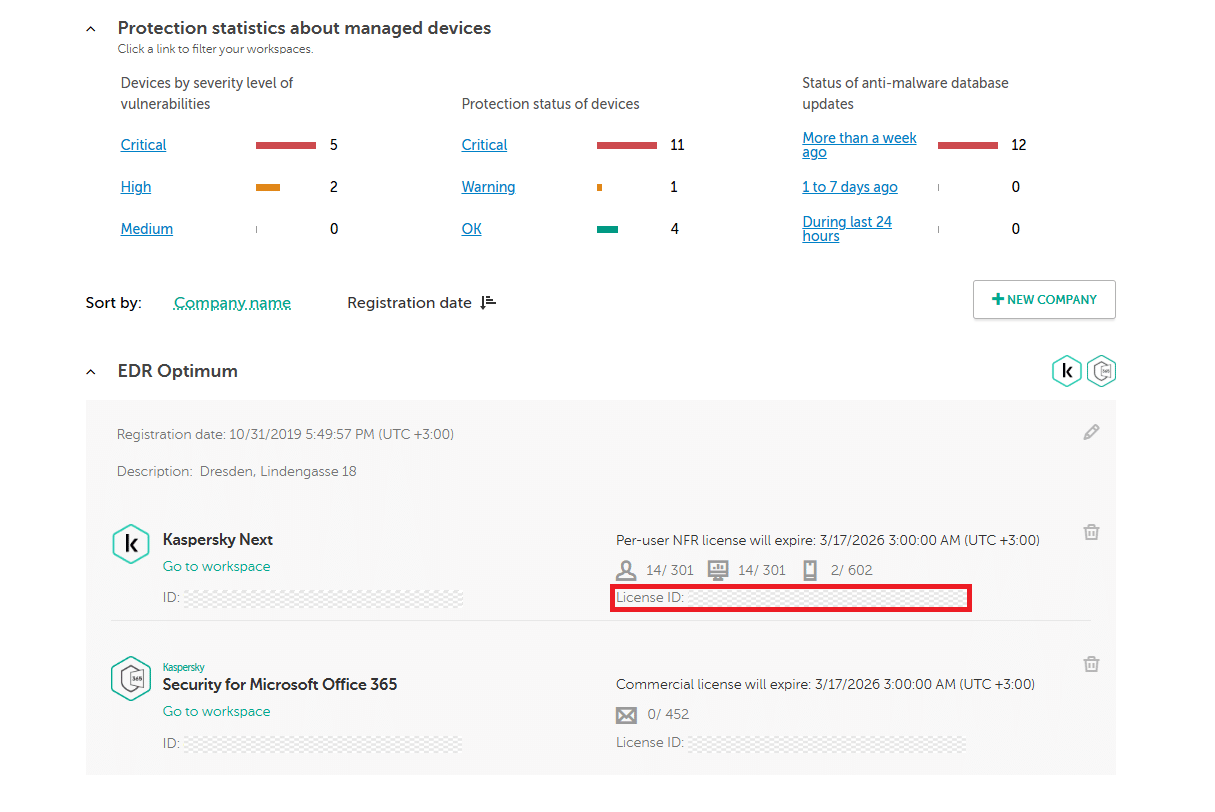Click the Kaspersky Next hexagon filter icon
This screenshot has width=1215, height=812.
(x=1066, y=372)
